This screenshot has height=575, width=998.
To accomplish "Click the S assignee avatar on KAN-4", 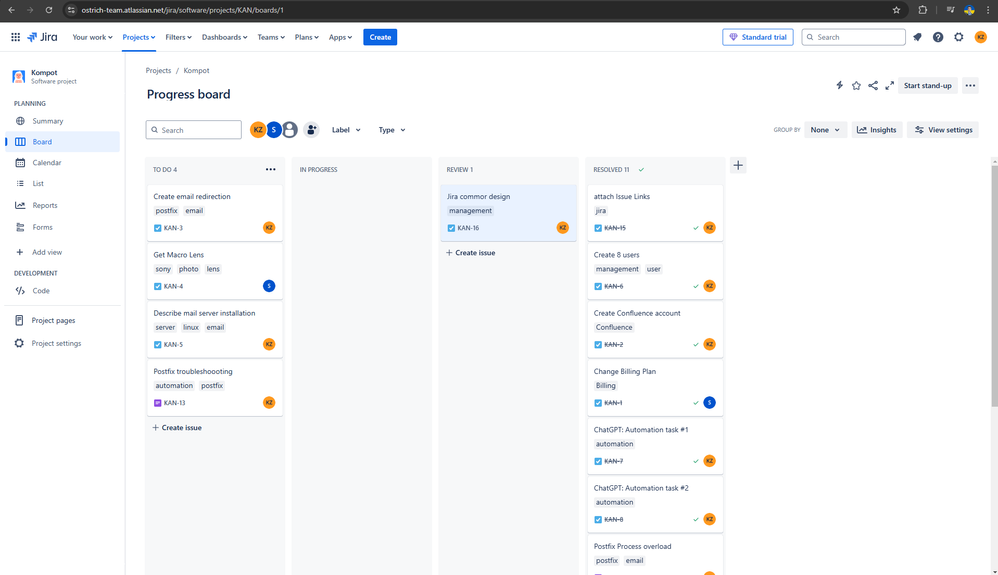I will click(x=269, y=286).
